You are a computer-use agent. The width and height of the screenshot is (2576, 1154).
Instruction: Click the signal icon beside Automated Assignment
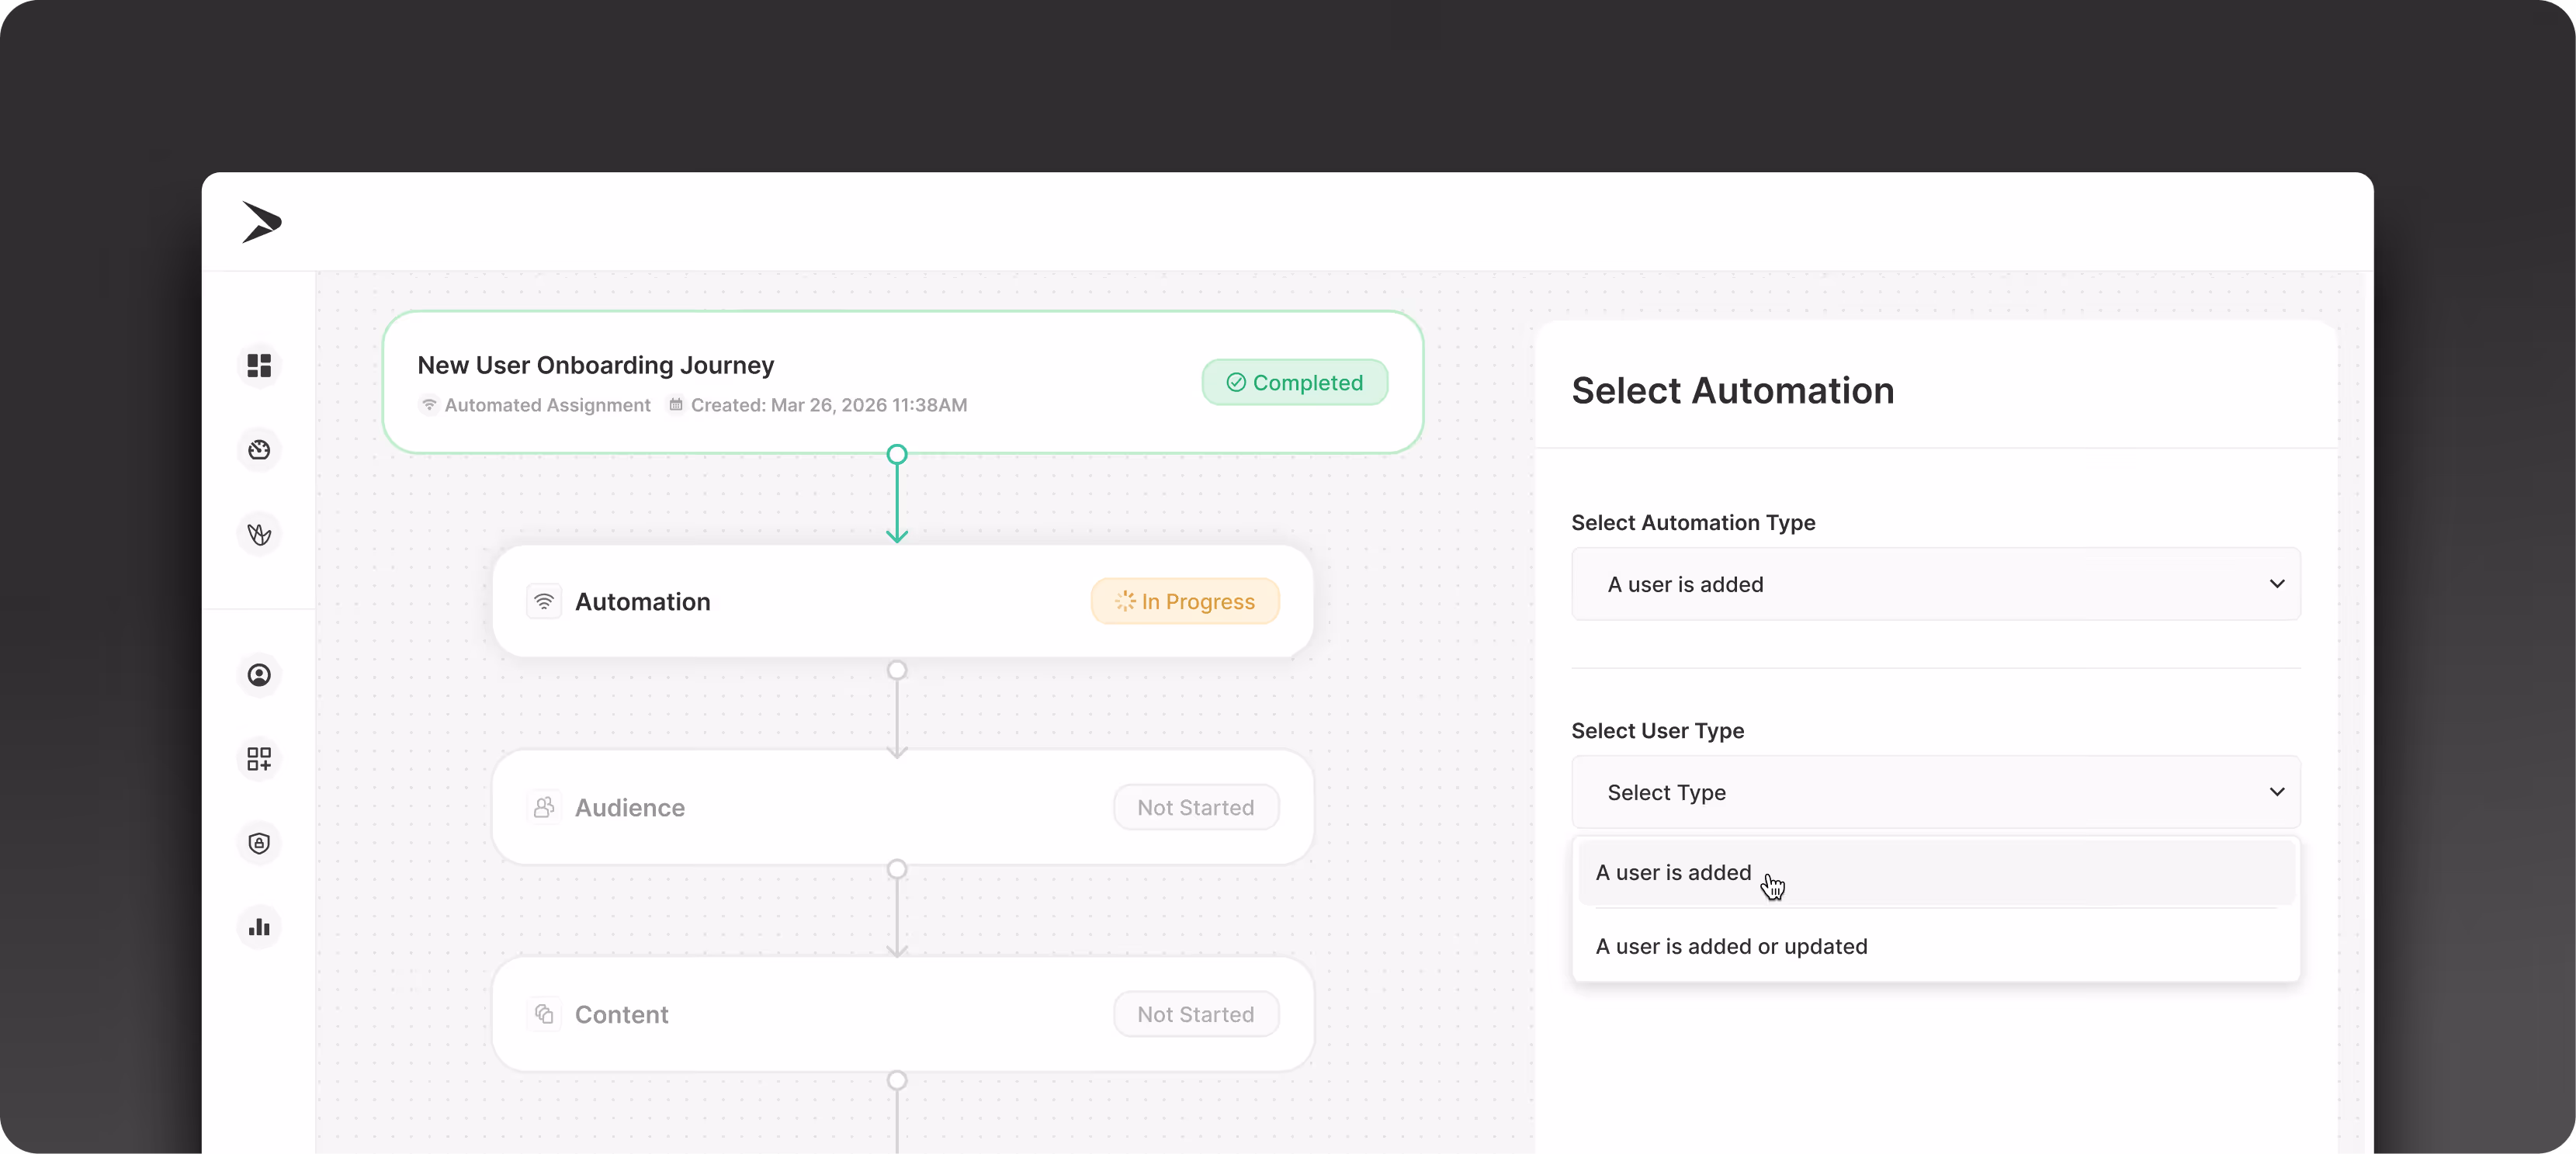[429, 404]
